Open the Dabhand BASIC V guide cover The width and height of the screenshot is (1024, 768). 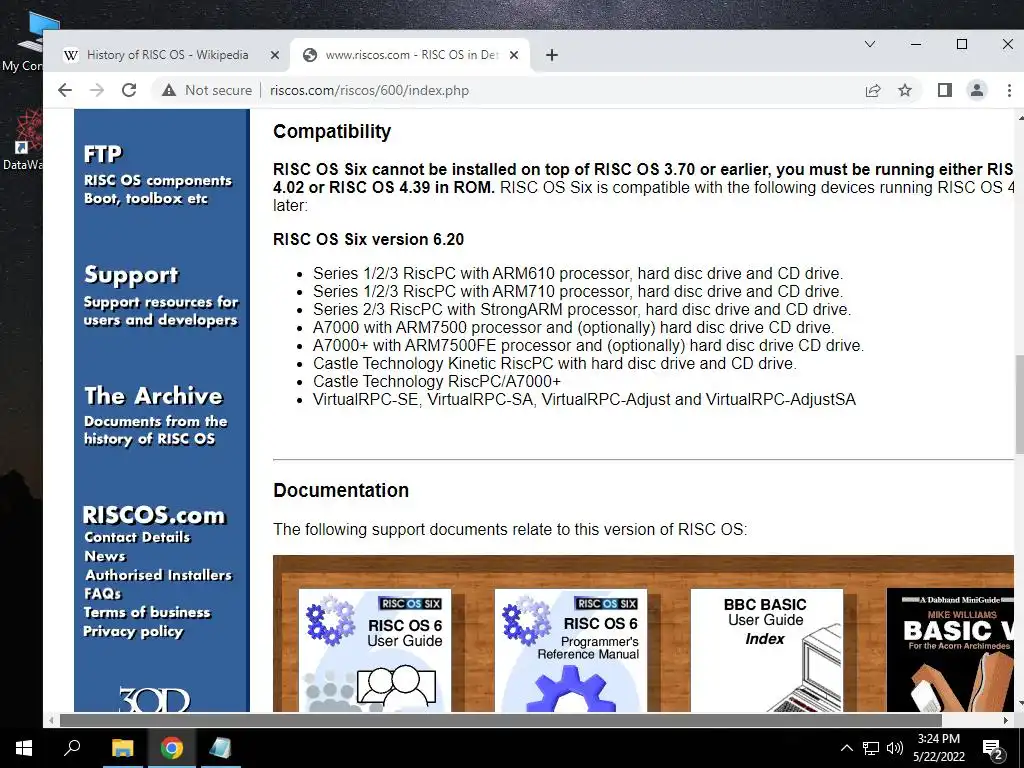coord(950,650)
